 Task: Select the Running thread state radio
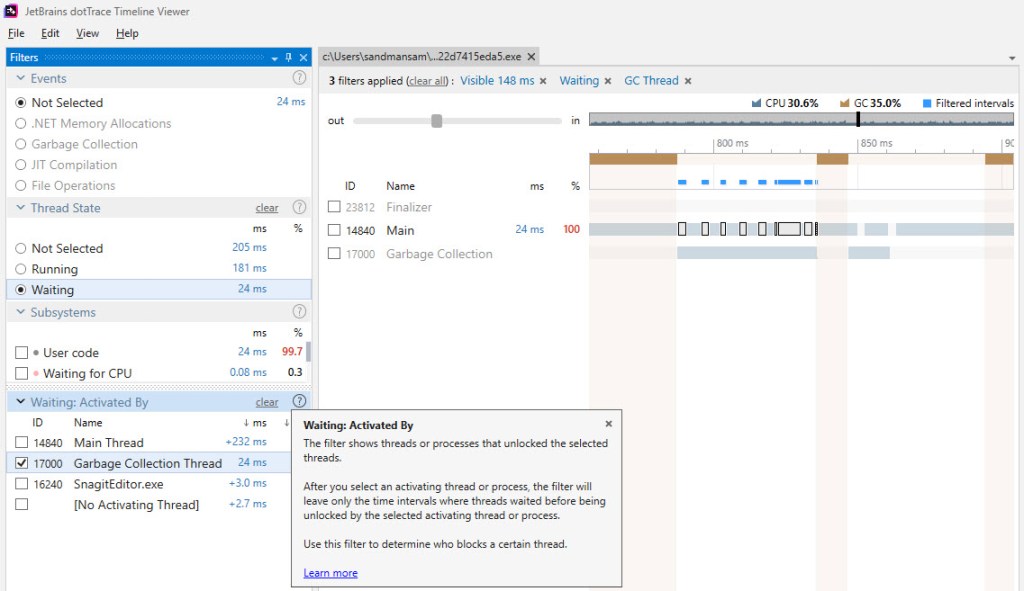click(21, 269)
